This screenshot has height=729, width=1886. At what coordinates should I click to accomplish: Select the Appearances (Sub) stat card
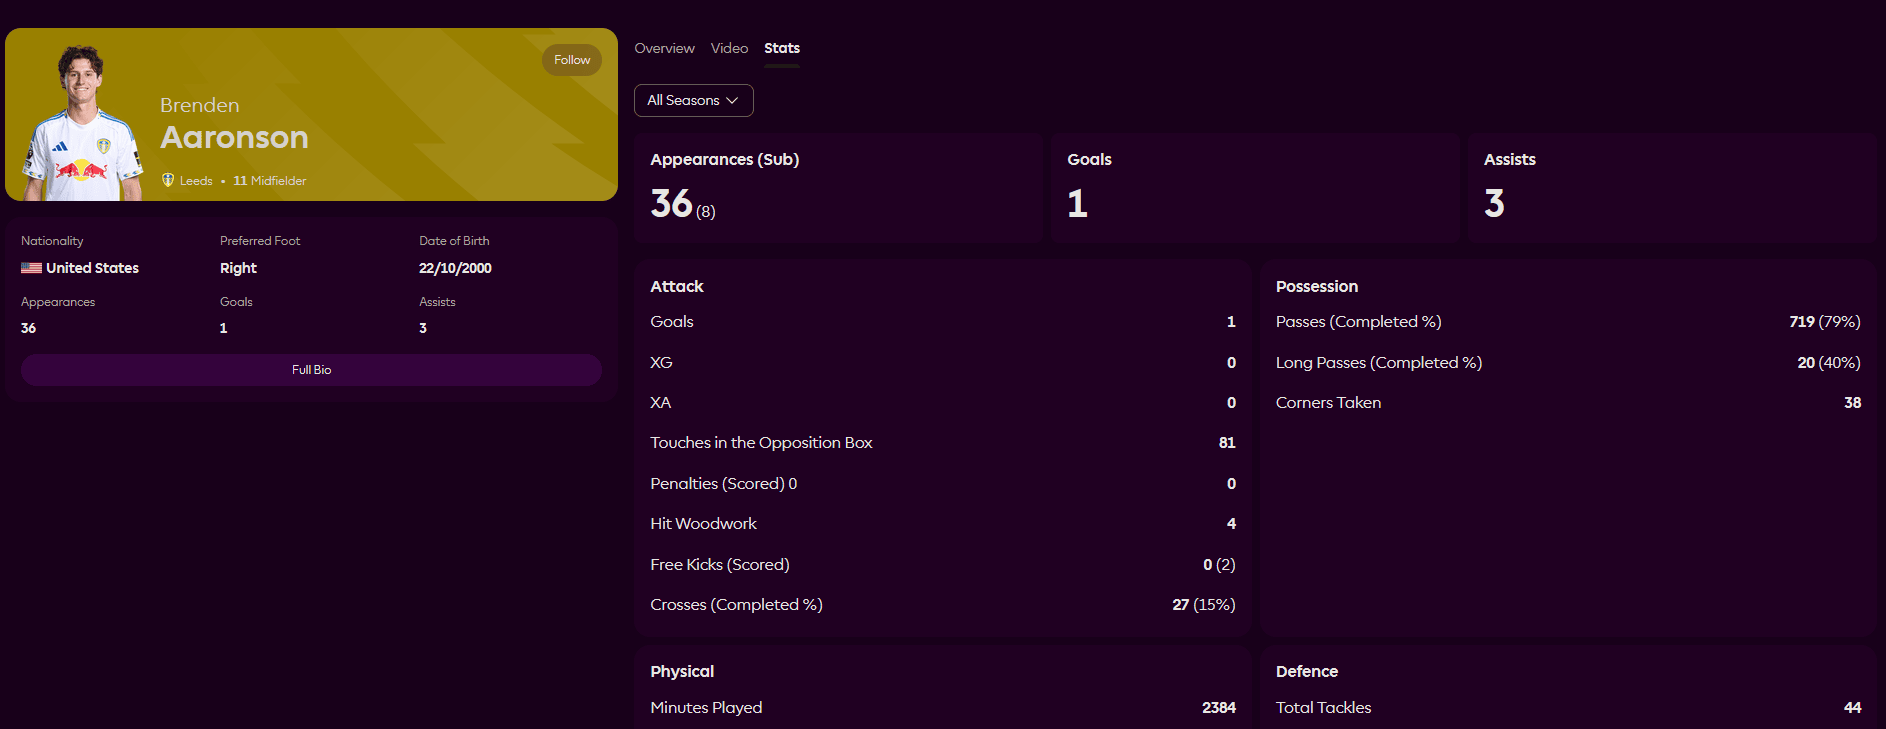838,188
